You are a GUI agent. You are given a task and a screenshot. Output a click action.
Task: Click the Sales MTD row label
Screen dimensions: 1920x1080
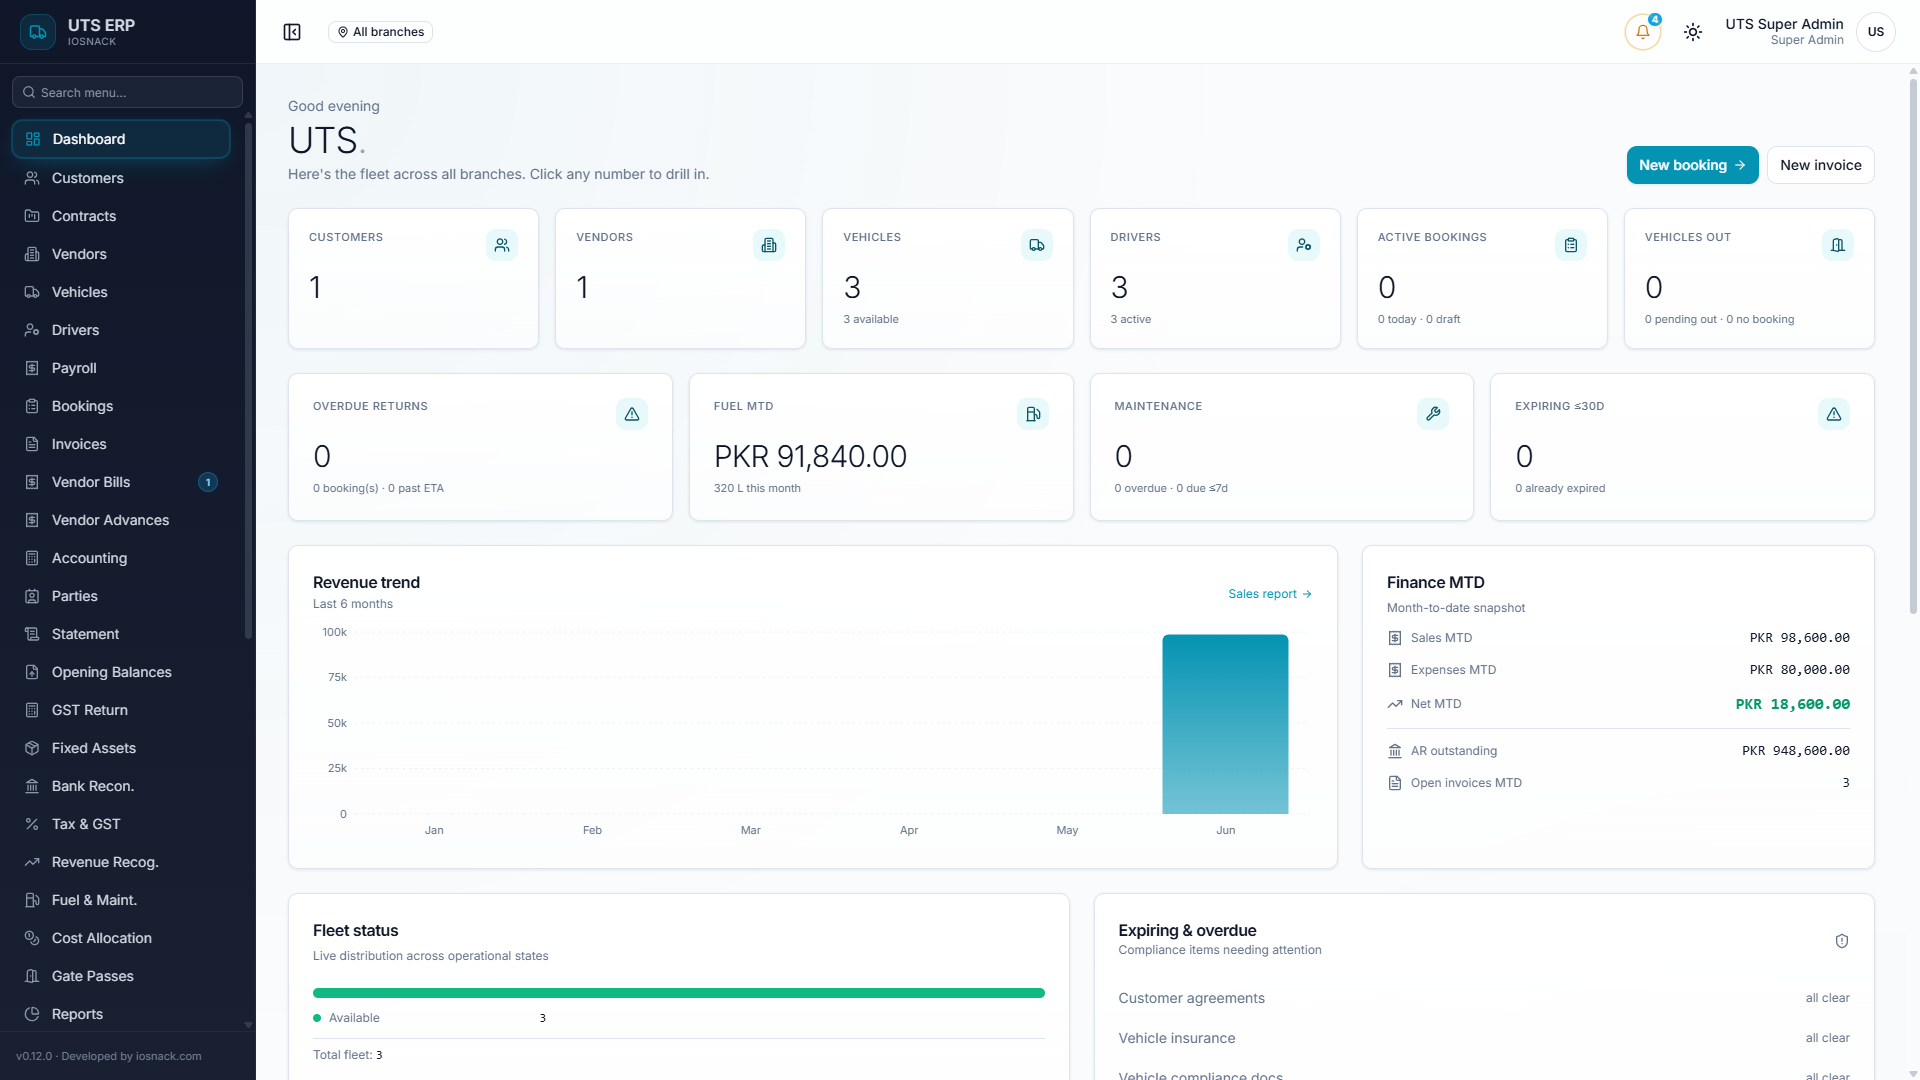pyautogui.click(x=1441, y=638)
